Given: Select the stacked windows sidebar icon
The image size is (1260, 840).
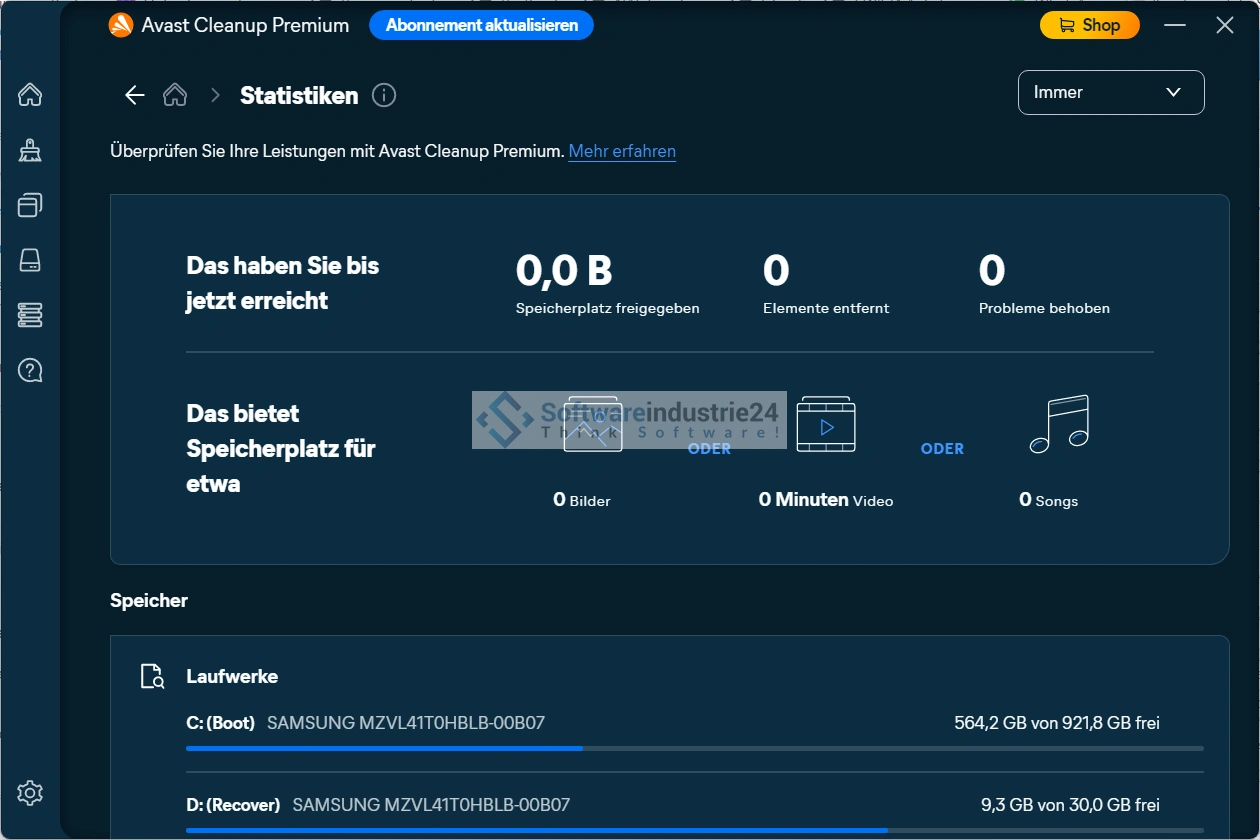Looking at the screenshot, I should pyautogui.click(x=30, y=205).
